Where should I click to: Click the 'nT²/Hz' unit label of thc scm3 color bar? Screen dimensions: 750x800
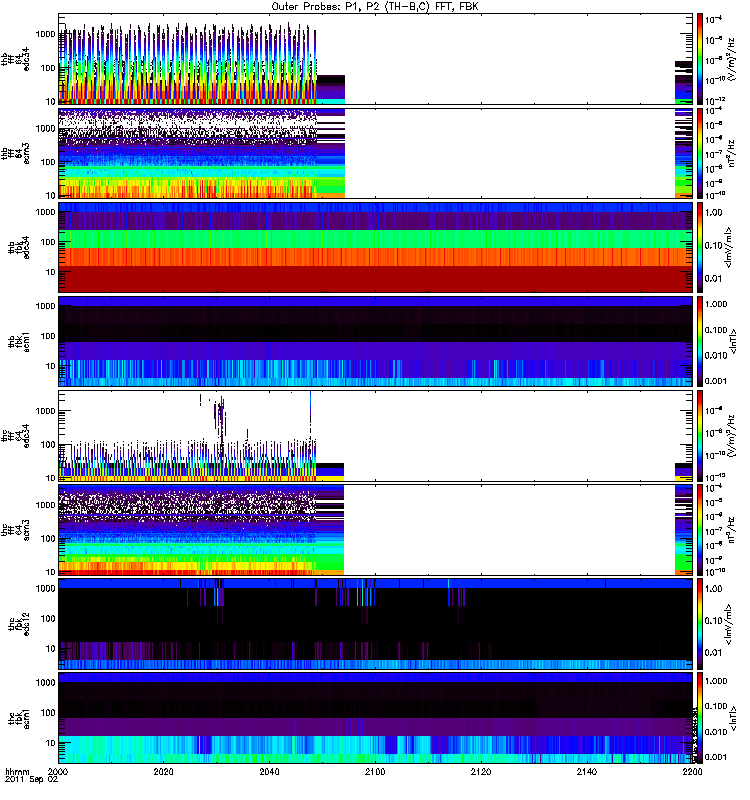[731, 530]
